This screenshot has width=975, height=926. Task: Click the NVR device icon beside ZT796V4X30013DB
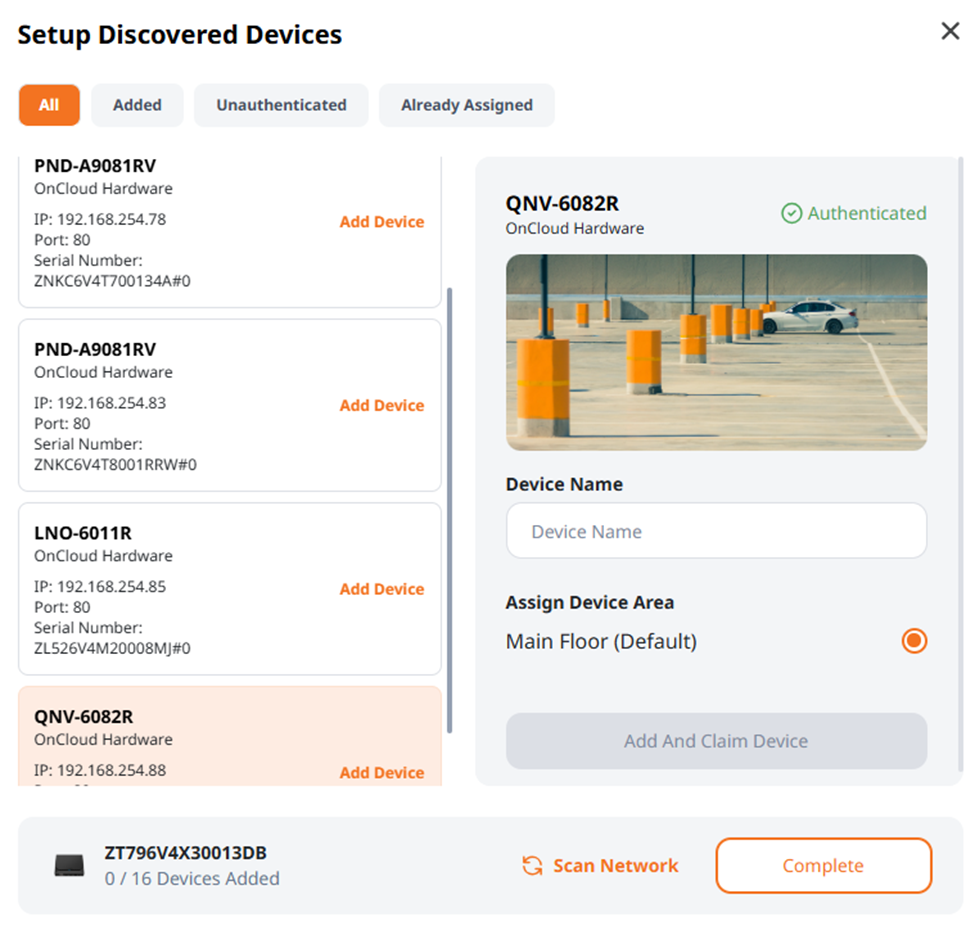click(69, 865)
